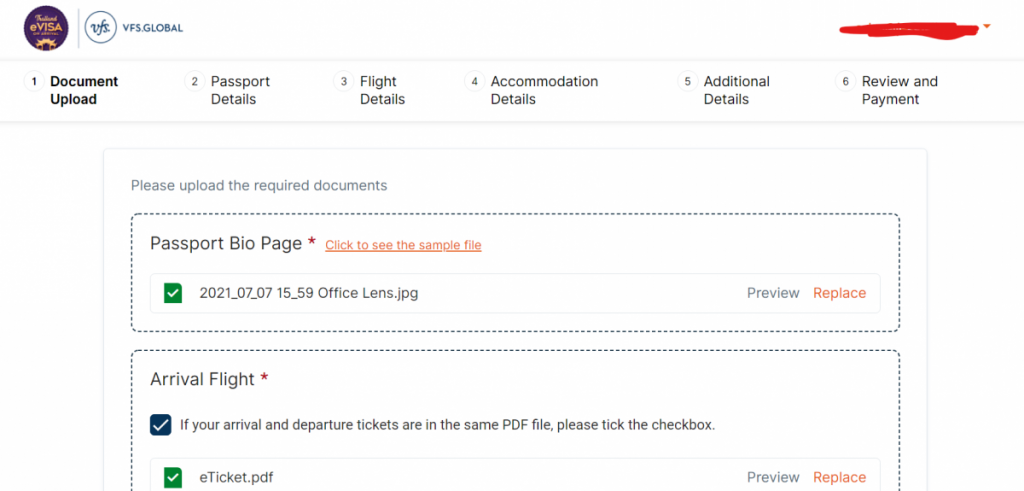Open Accommodation Details step
Viewport: 1024px width, 491px height.
544,90
